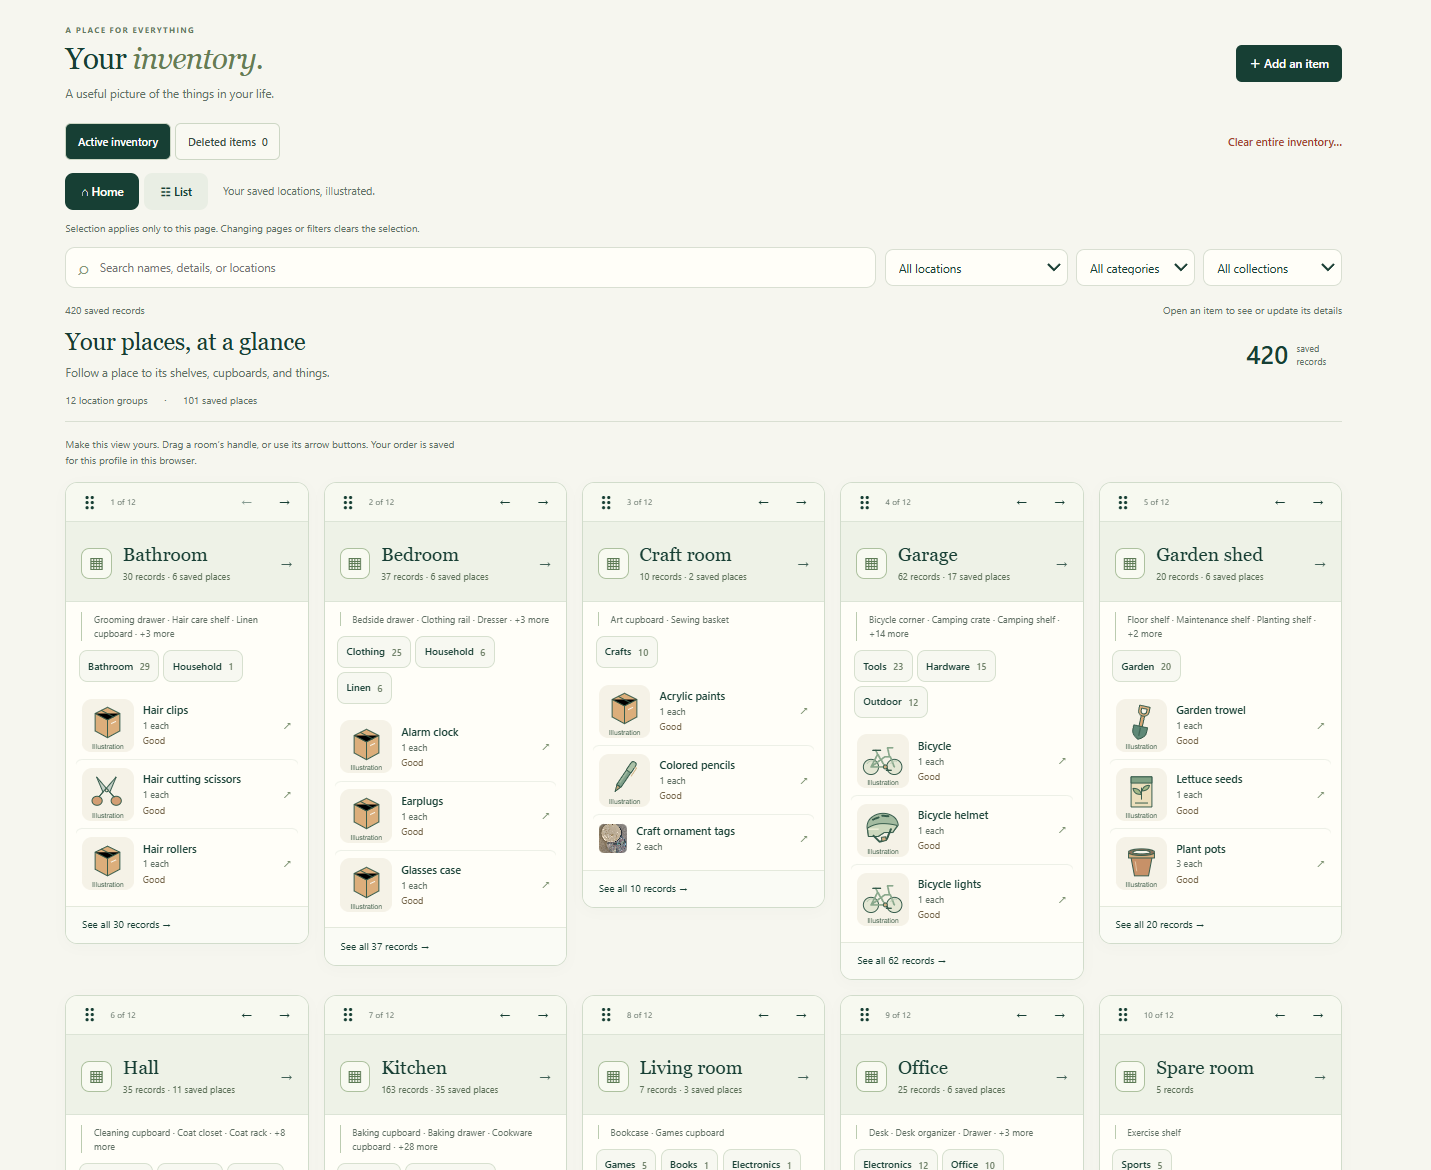Click the Household 6 chip in Bedroom
This screenshot has height=1170, width=1431.
(455, 652)
